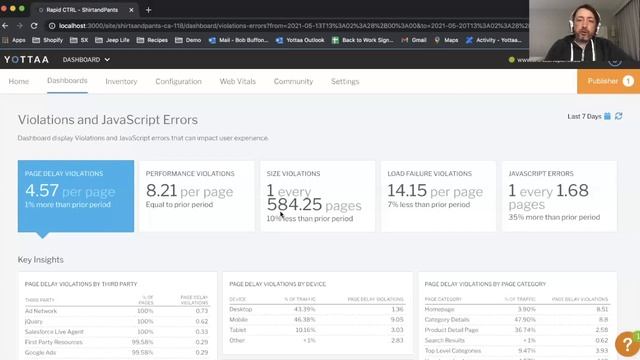Expand the DASHBOARD dropdown menu
Image resolution: width=640 pixels, height=360 pixels.
pyautogui.click(x=86, y=60)
